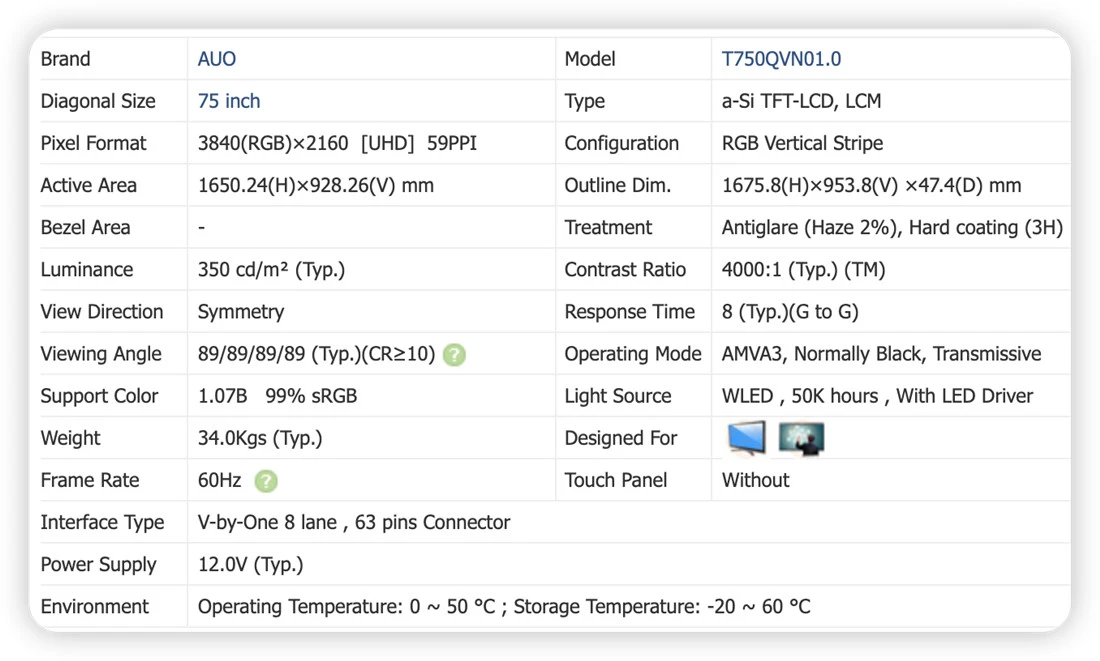1100x661 pixels.
Task: Click the outline dimension 1675.8(H)×953.8(V) value
Action: 871,185
